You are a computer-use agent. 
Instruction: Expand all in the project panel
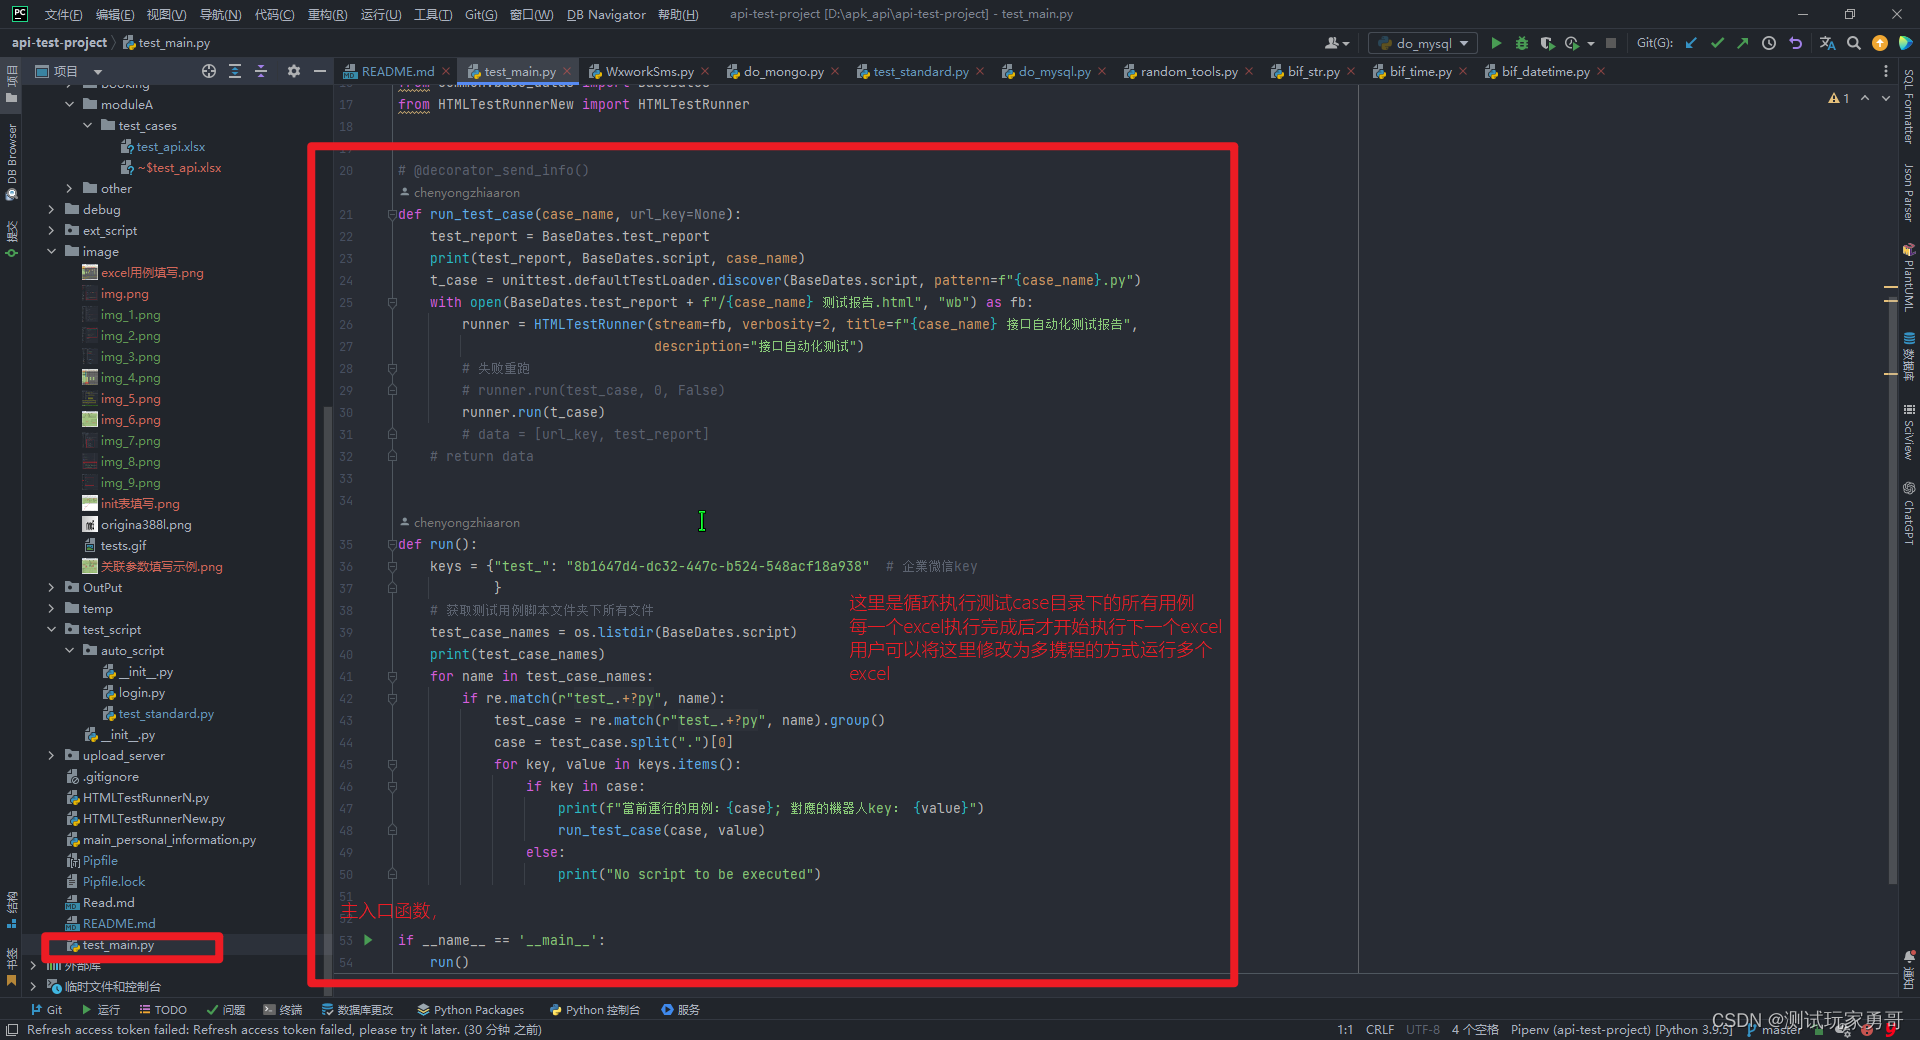(x=235, y=71)
